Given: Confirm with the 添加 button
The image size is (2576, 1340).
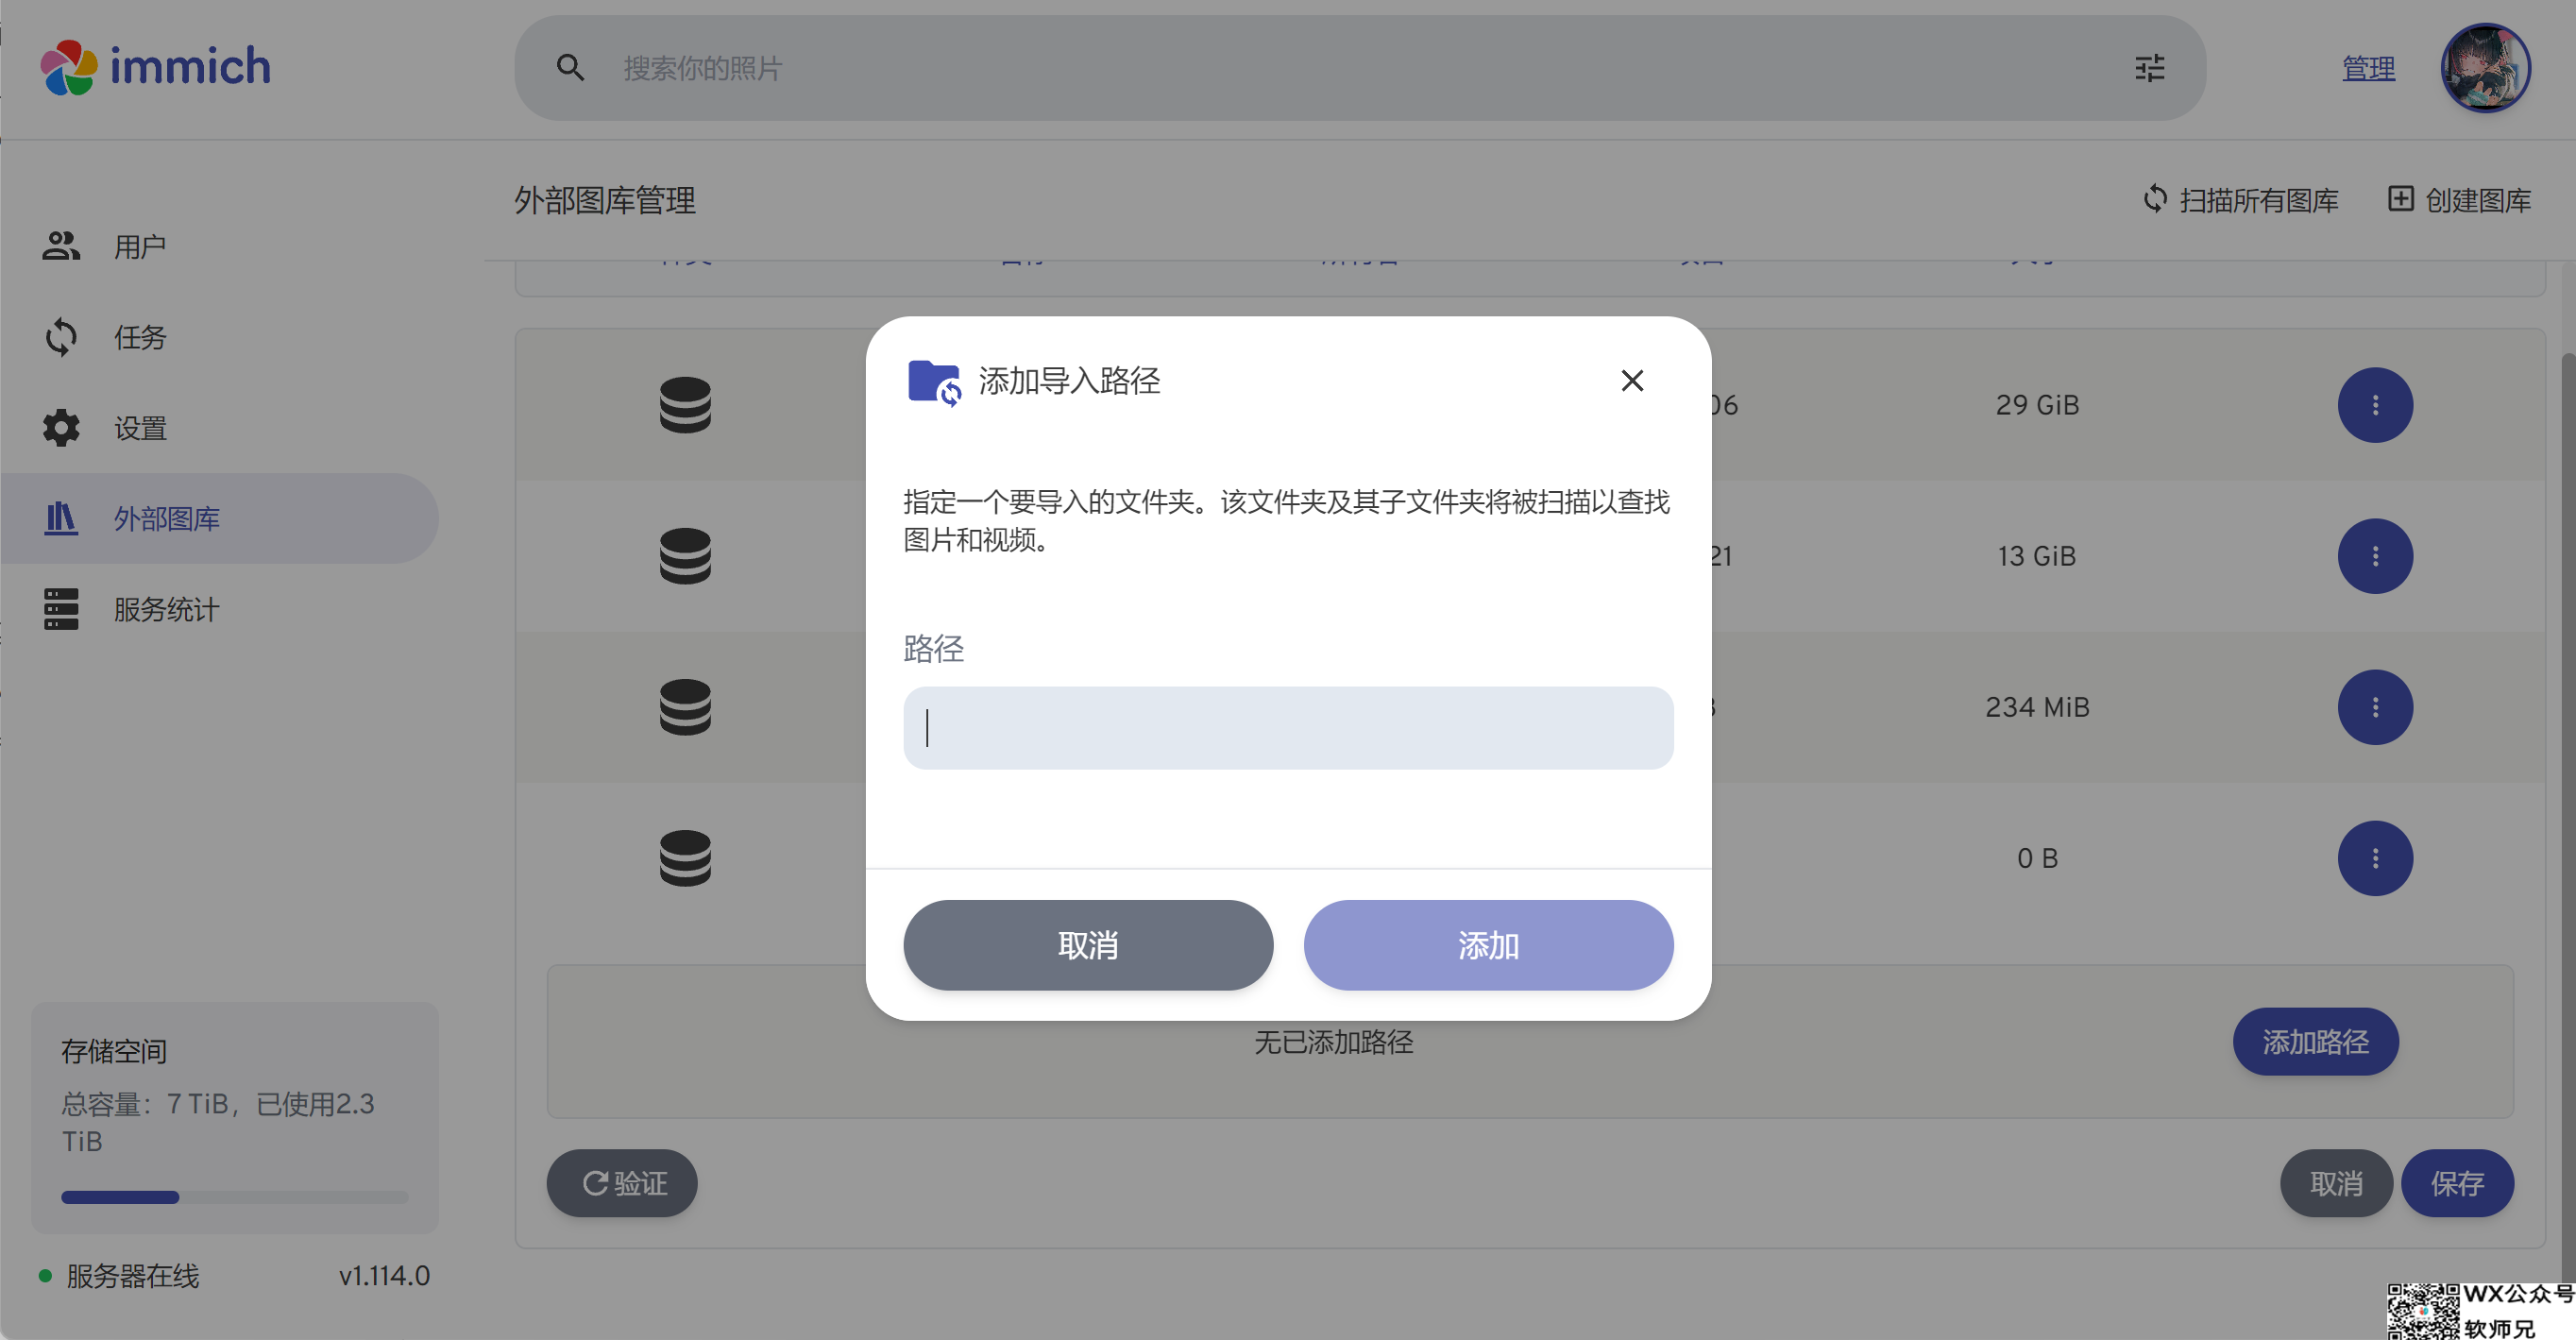Looking at the screenshot, I should coord(1488,945).
